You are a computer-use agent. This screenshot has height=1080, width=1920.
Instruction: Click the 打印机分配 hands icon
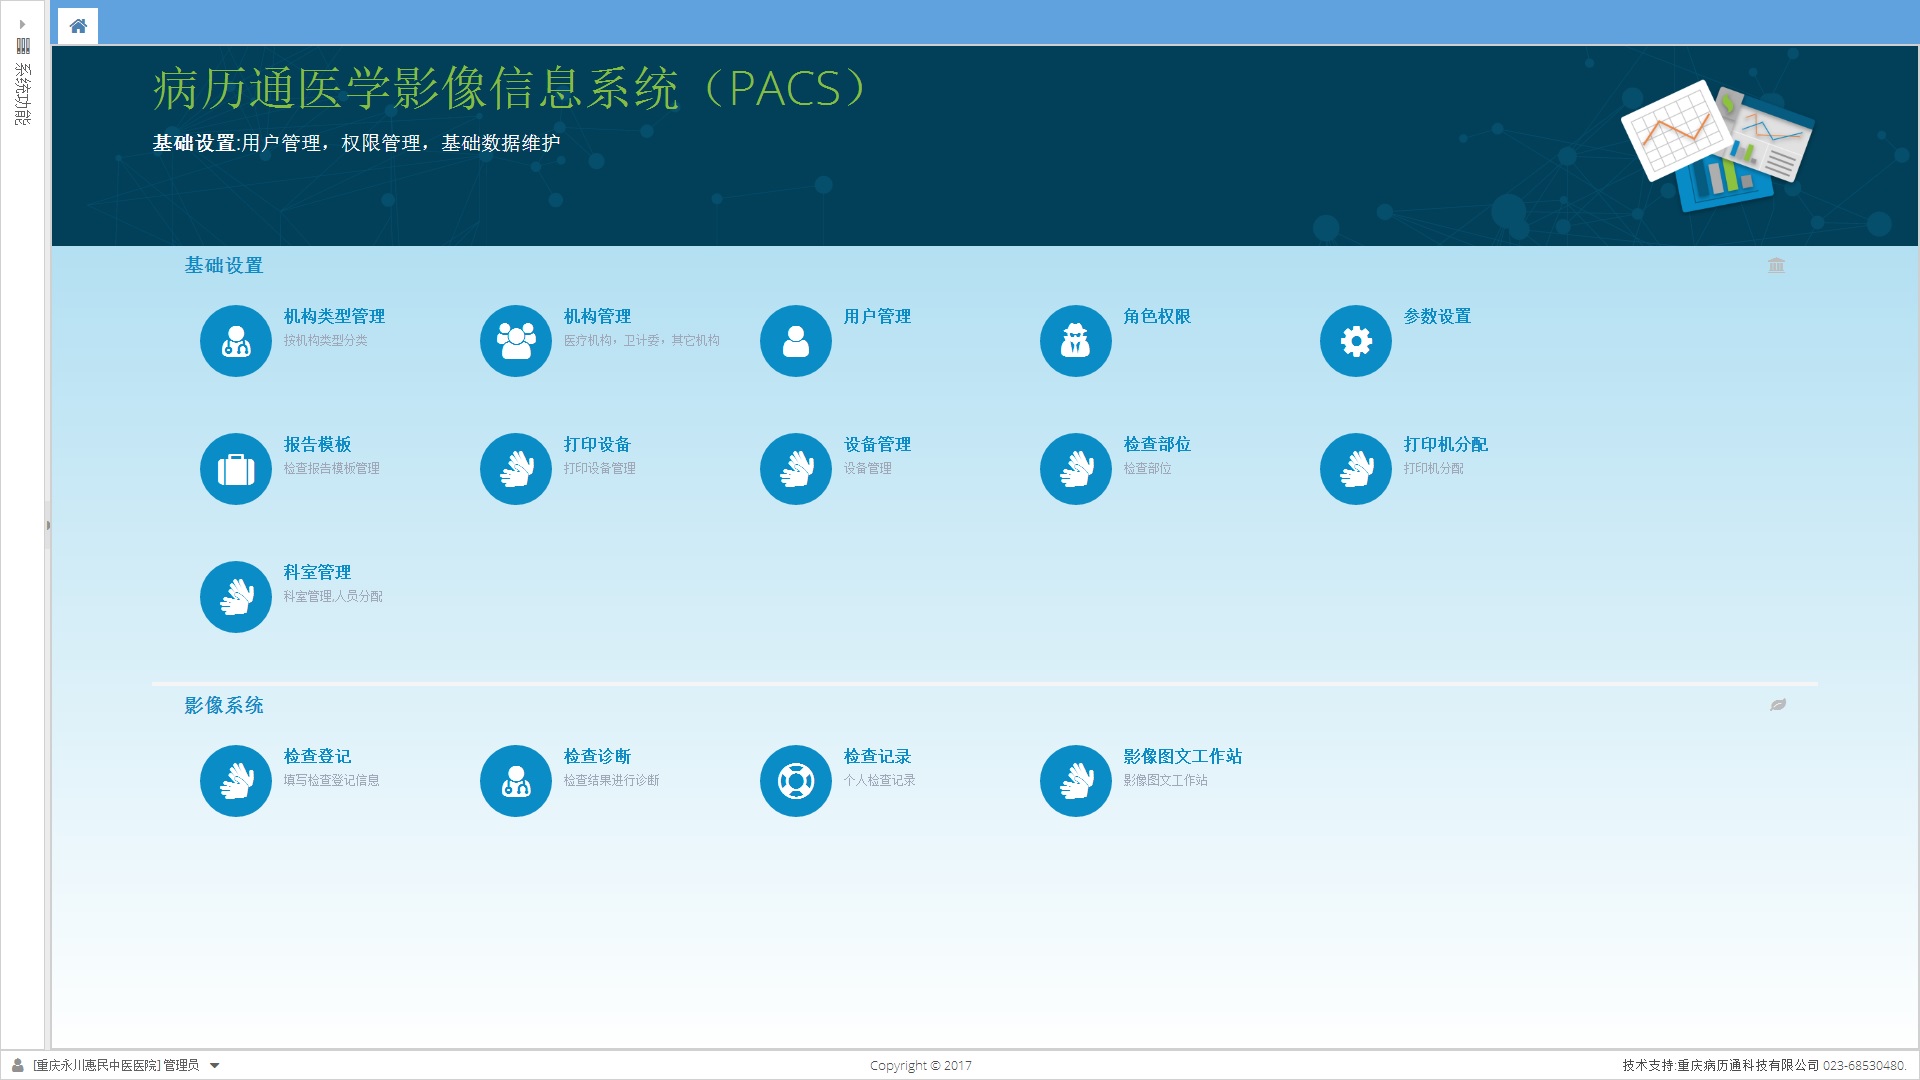click(1356, 469)
